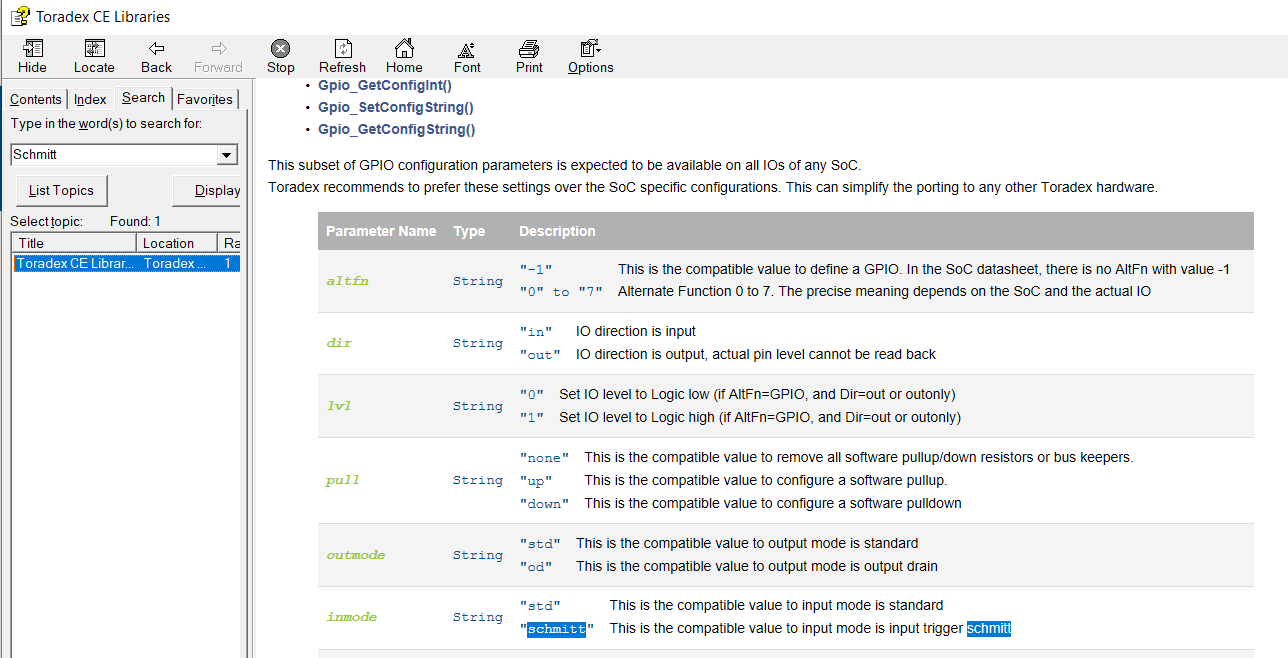Click the "-1" altfn value

(x=535, y=270)
